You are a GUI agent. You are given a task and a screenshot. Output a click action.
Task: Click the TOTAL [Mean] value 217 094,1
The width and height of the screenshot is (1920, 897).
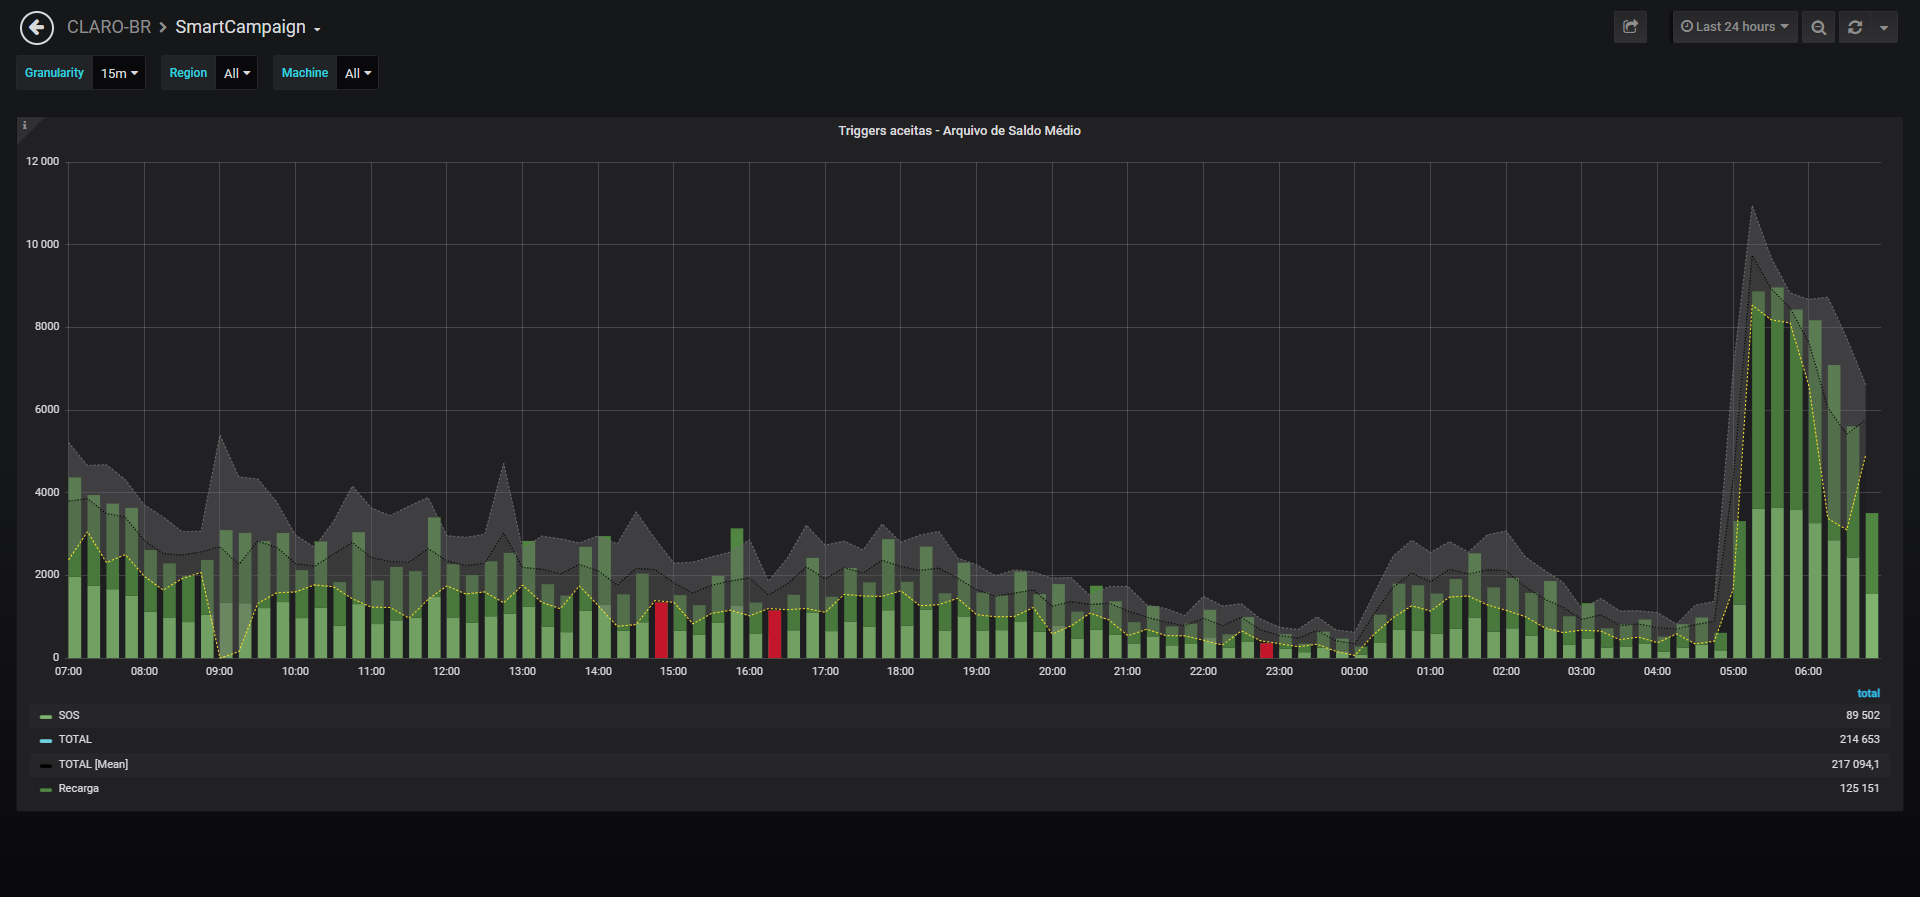point(1855,765)
